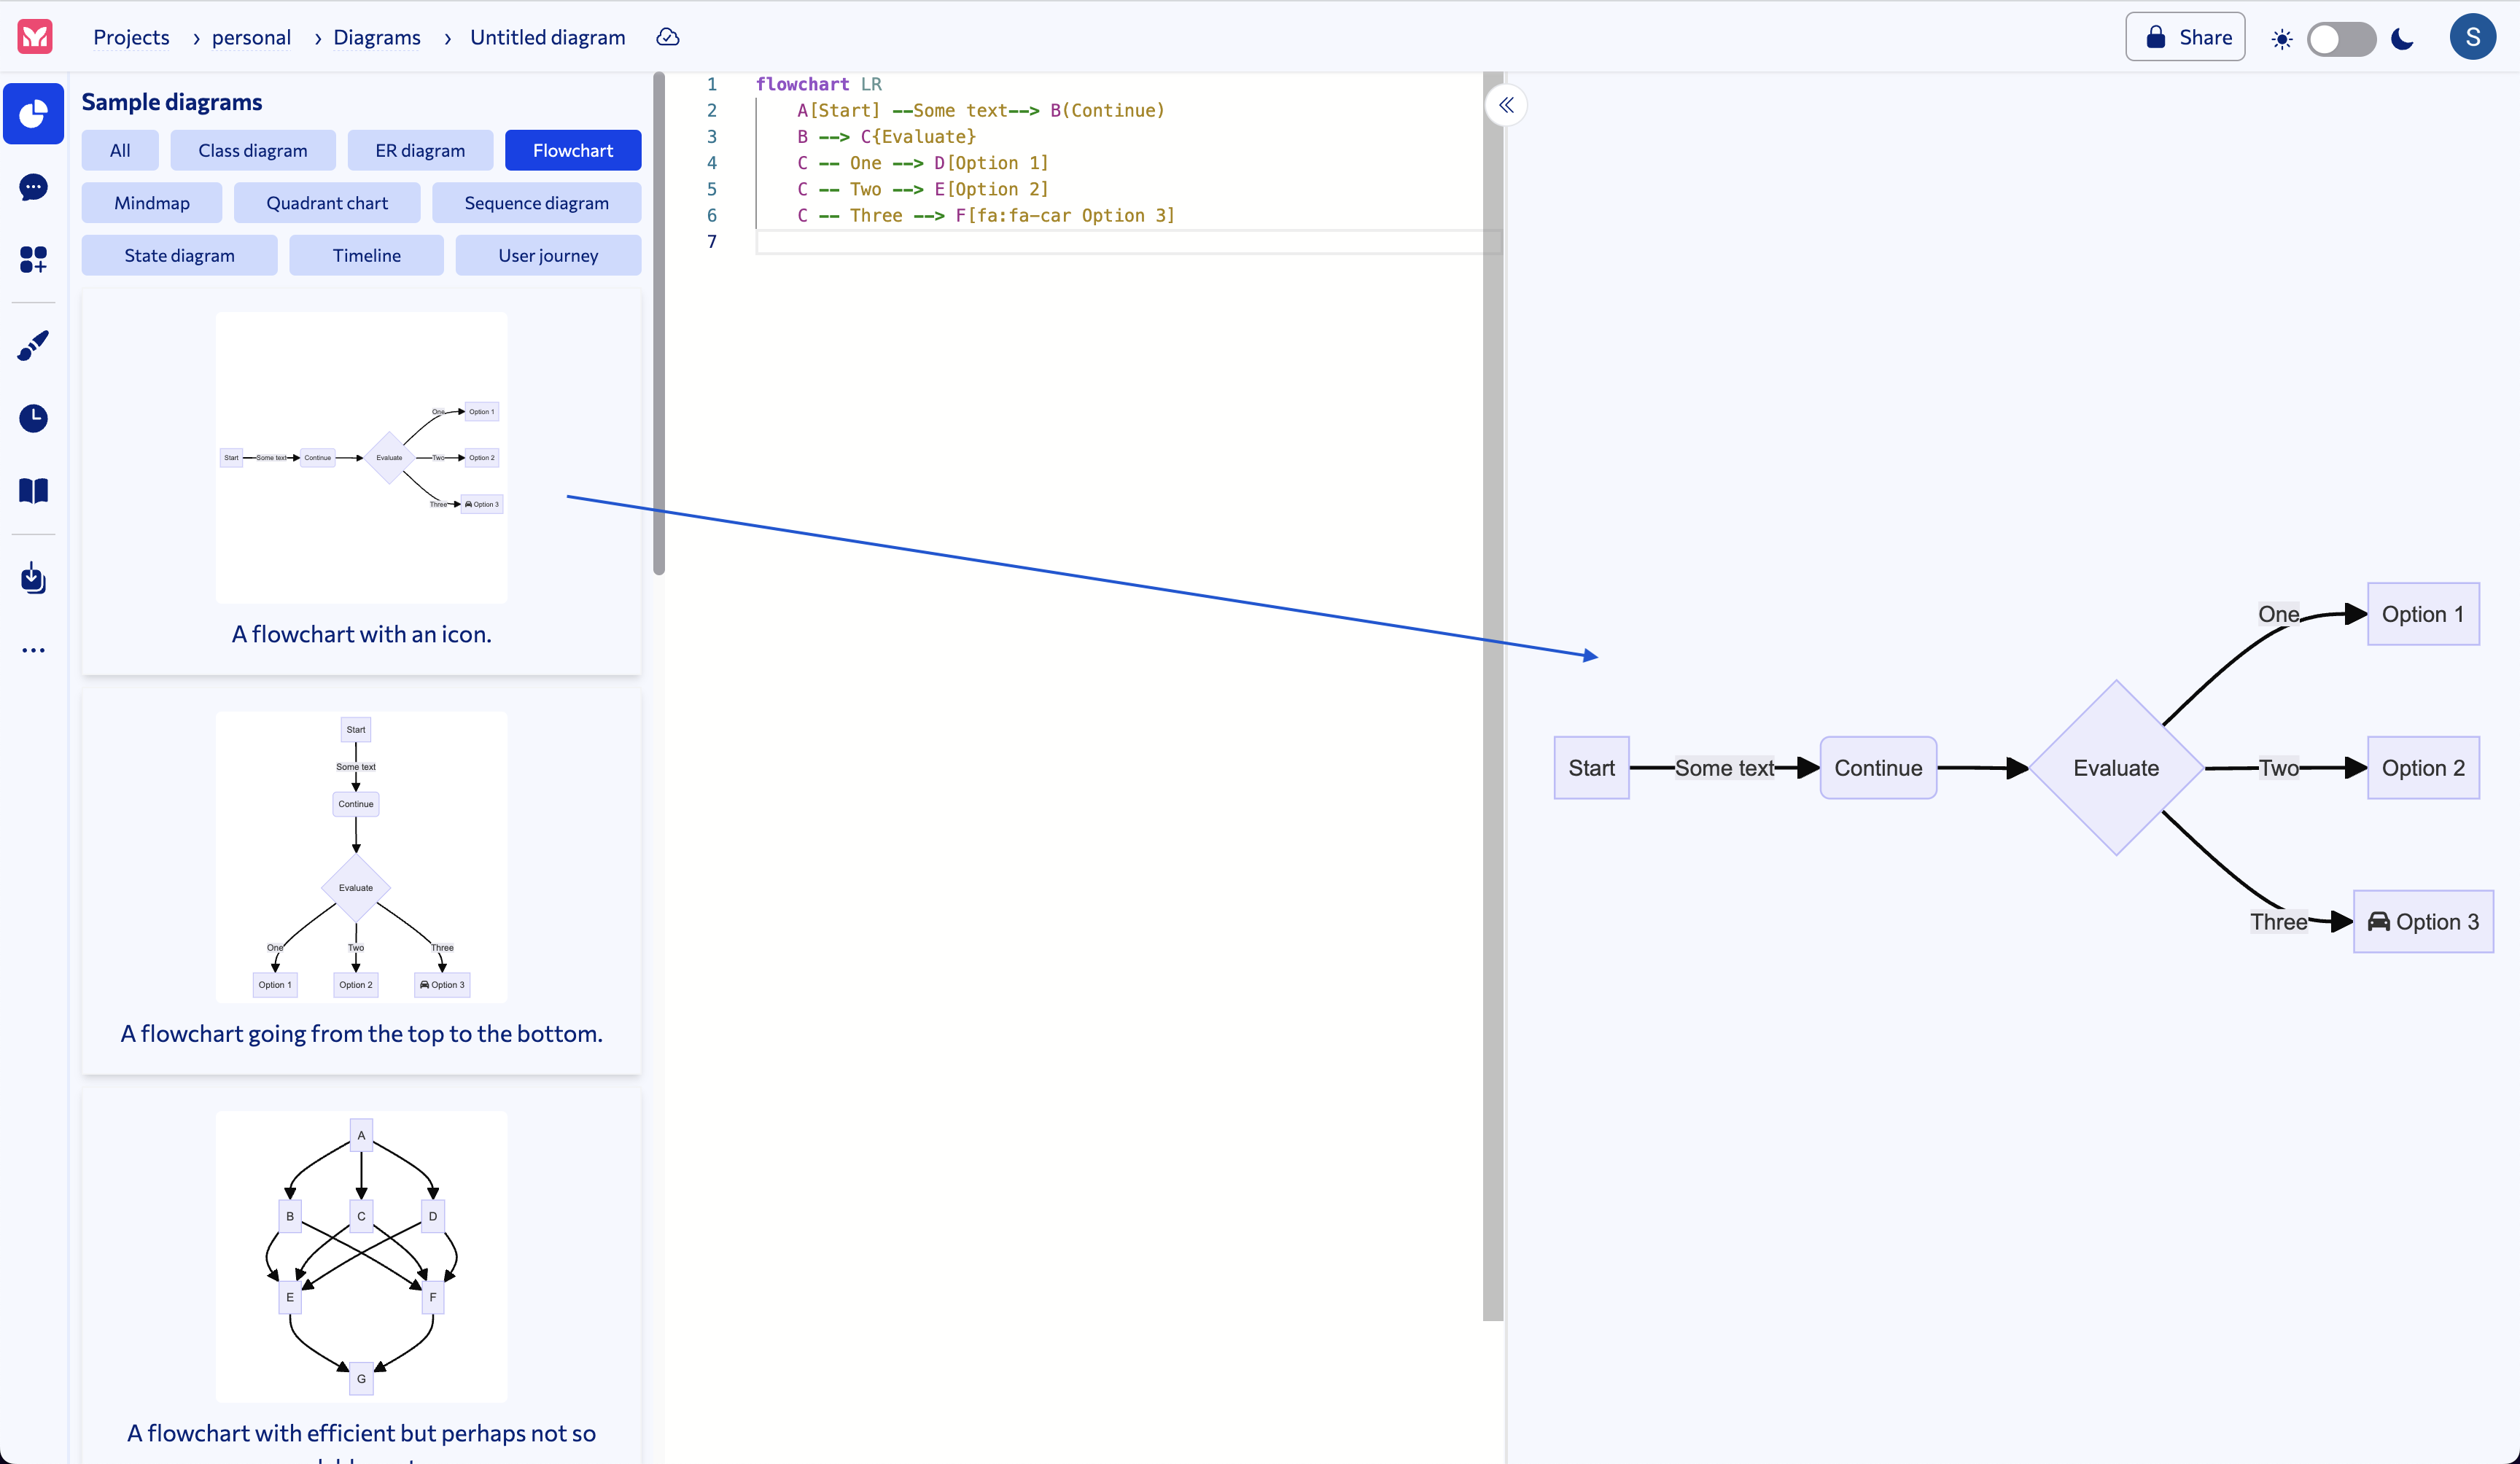Screen dimensions: 2520x1464
Task: Open the Mermaid logo home menu
Action: [x=35, y=37]
